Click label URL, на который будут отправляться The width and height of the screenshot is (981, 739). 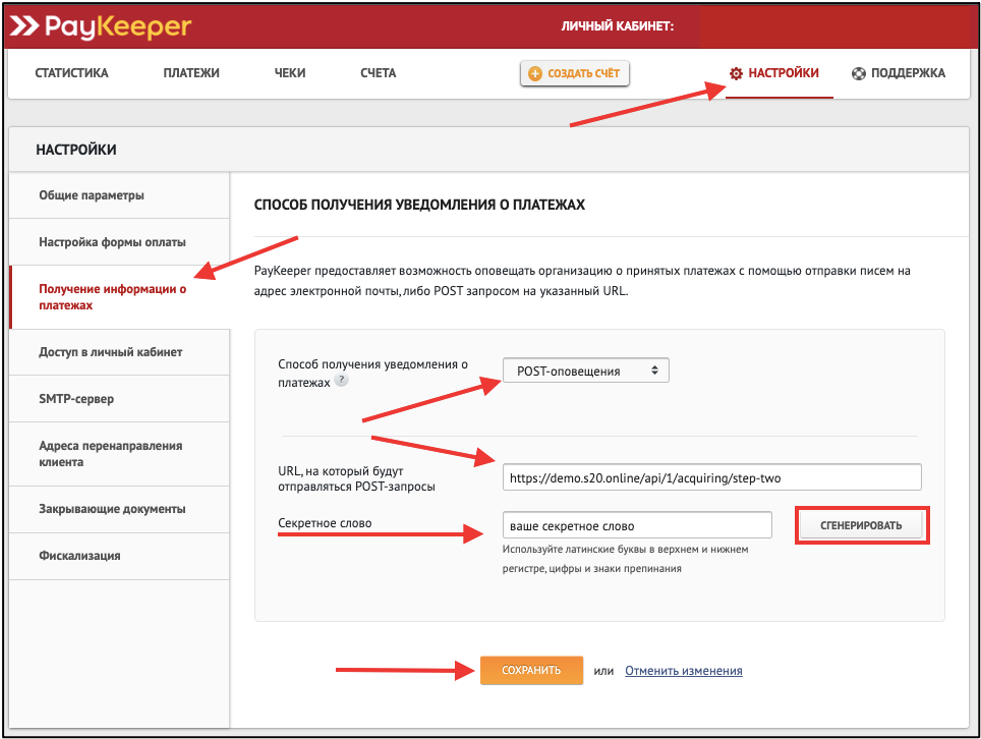pos(357,479)
